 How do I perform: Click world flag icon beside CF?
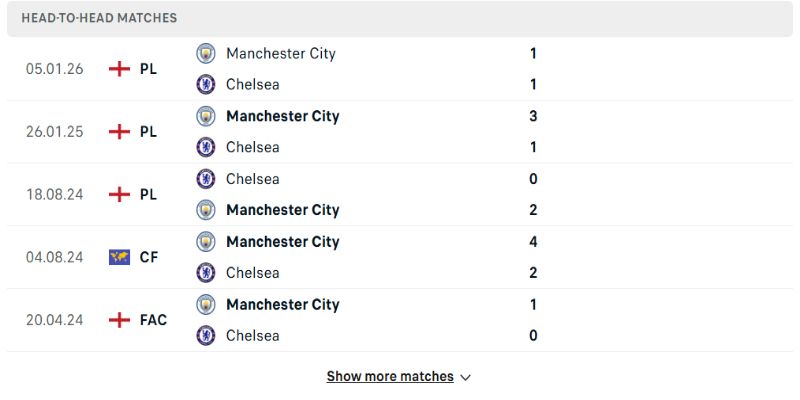(120, 257)
